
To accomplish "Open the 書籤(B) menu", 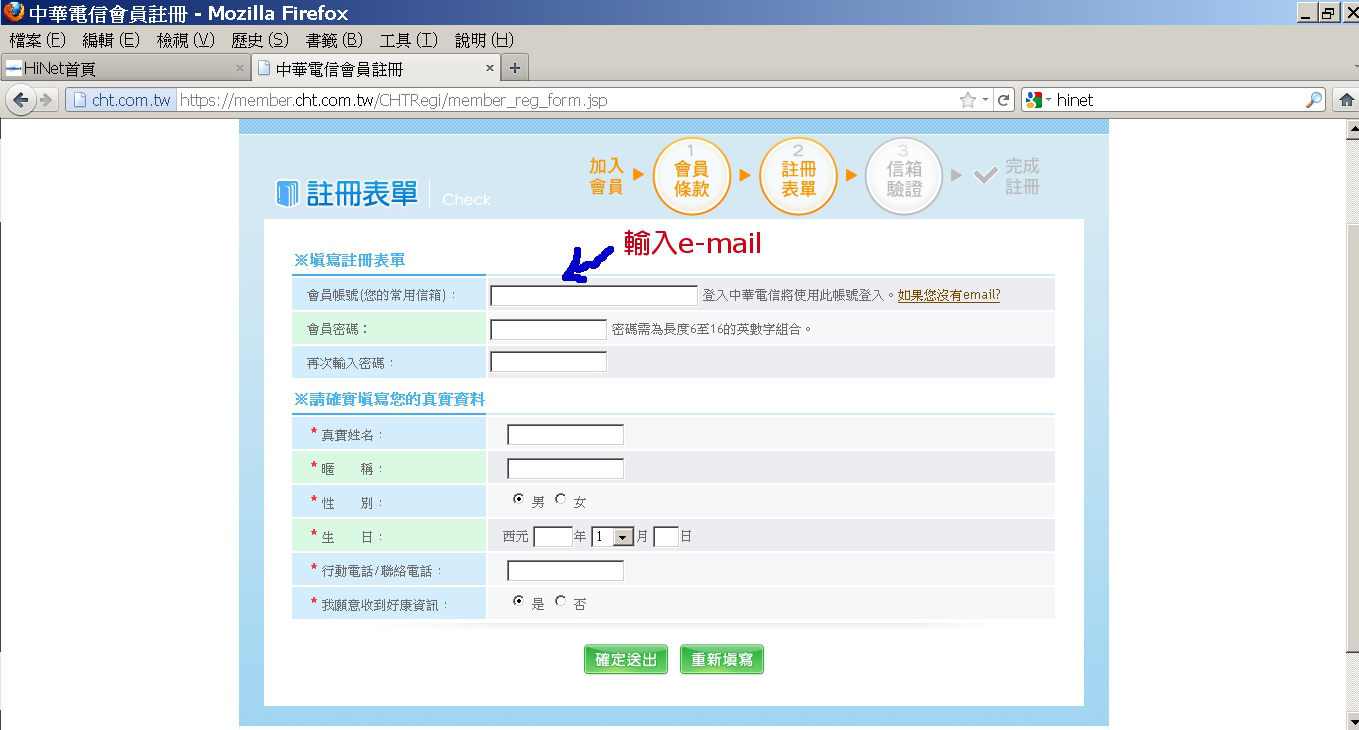I will [x=334, y=40].
